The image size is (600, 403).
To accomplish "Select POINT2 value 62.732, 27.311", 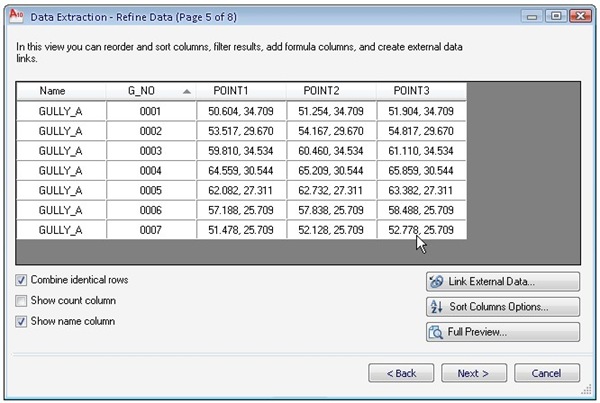I will (331, 191).
